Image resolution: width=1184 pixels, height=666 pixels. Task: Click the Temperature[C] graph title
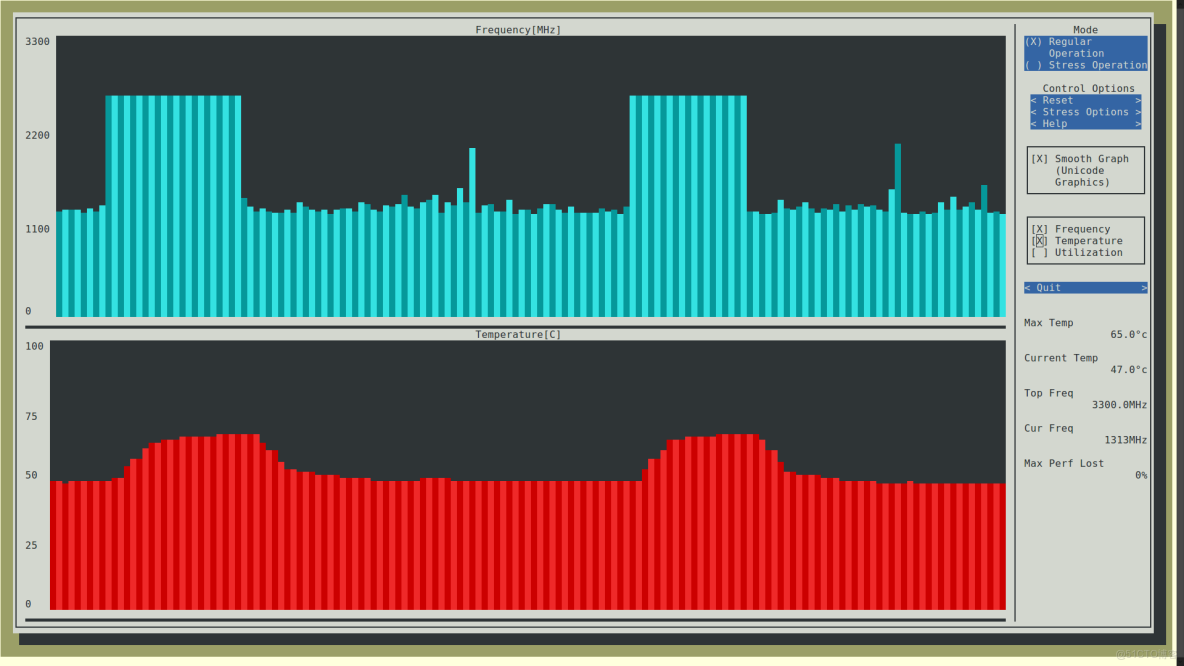(x=518, y=335)
